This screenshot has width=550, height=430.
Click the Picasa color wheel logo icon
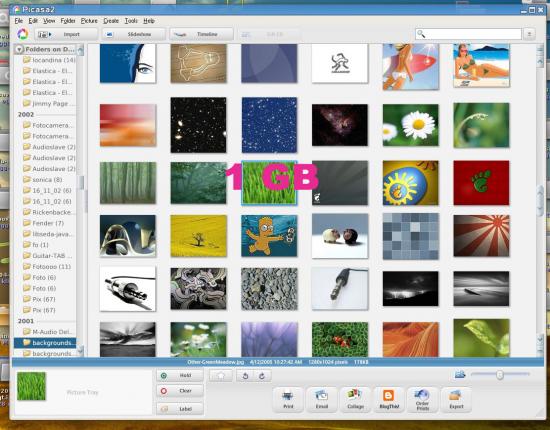(x=22, y=34)
